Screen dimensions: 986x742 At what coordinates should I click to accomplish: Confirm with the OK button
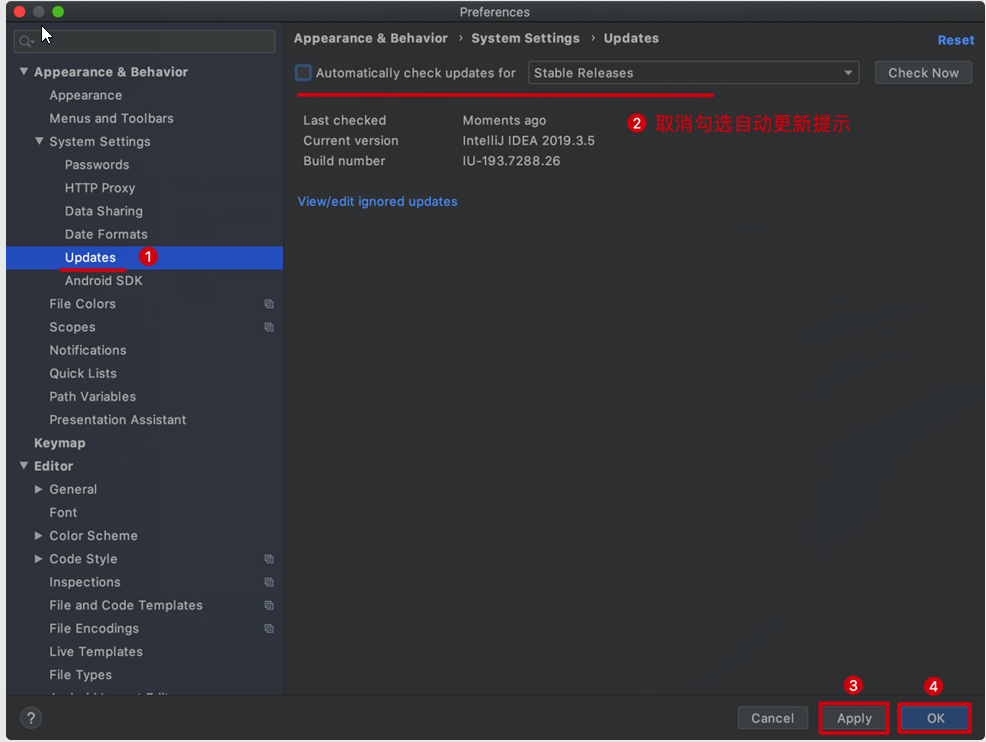click(x=935, y=718)
